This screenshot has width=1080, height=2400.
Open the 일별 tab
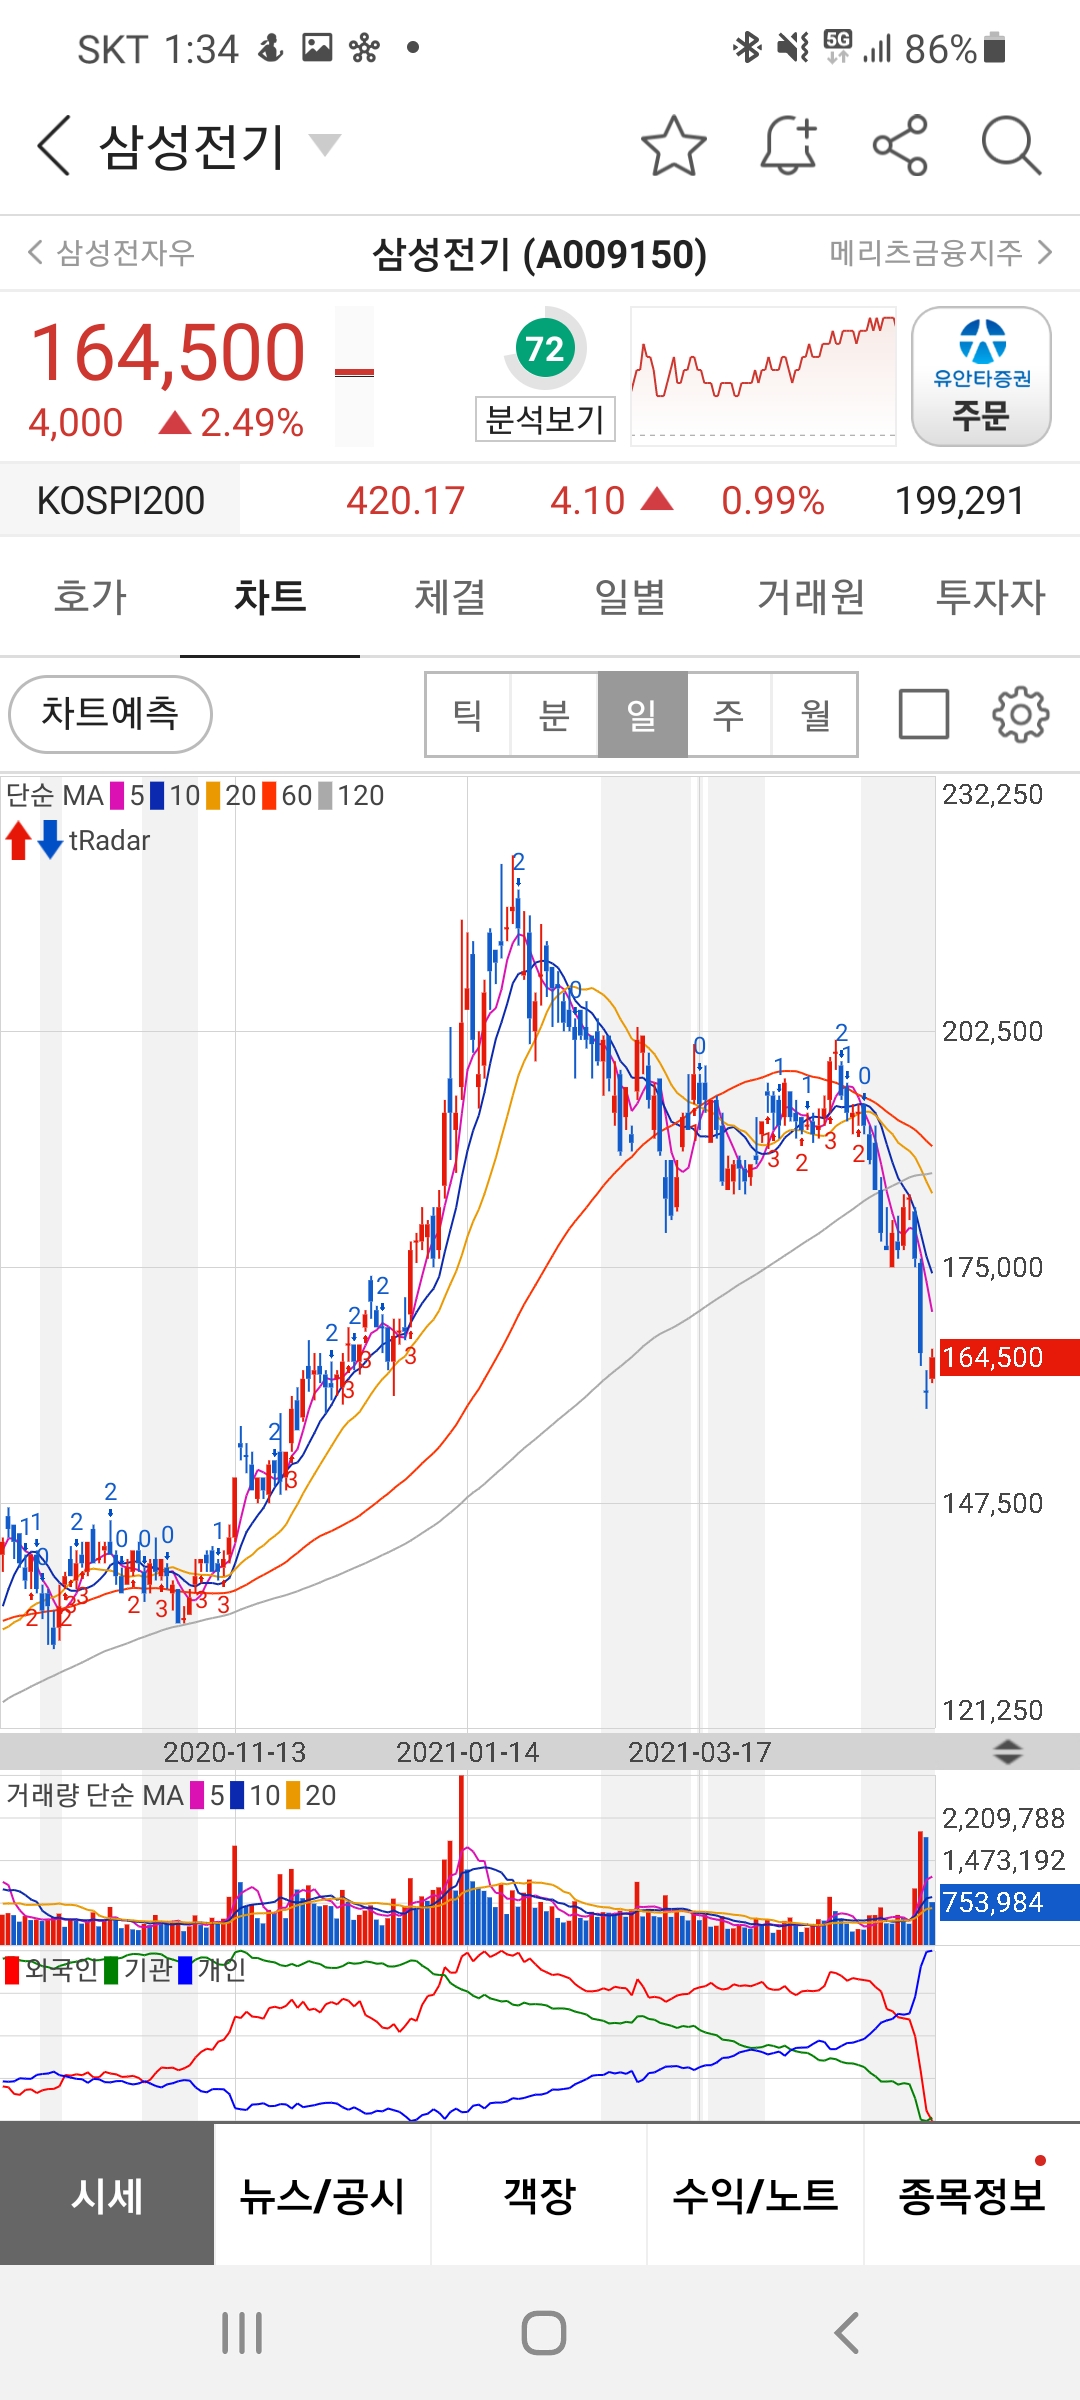coord(630,597)
